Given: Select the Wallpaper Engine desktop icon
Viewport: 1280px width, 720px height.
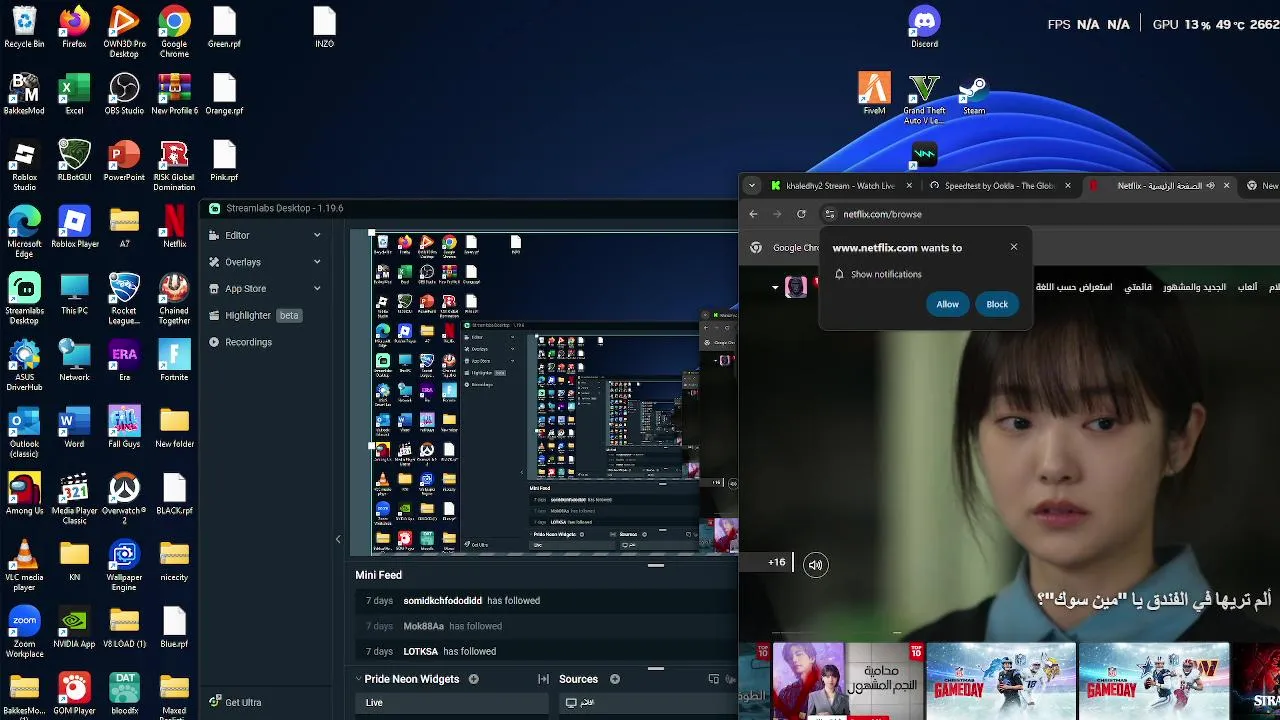Looking at the screenshot, I should (x=124, y=566).
